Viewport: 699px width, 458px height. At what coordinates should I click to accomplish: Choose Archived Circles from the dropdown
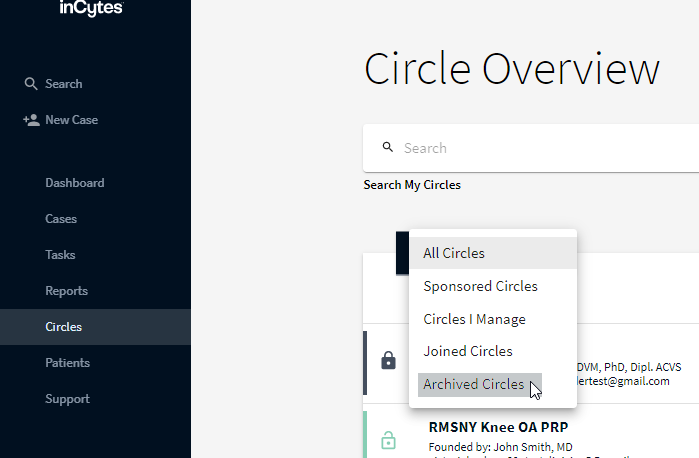click(x=473, y=384)
